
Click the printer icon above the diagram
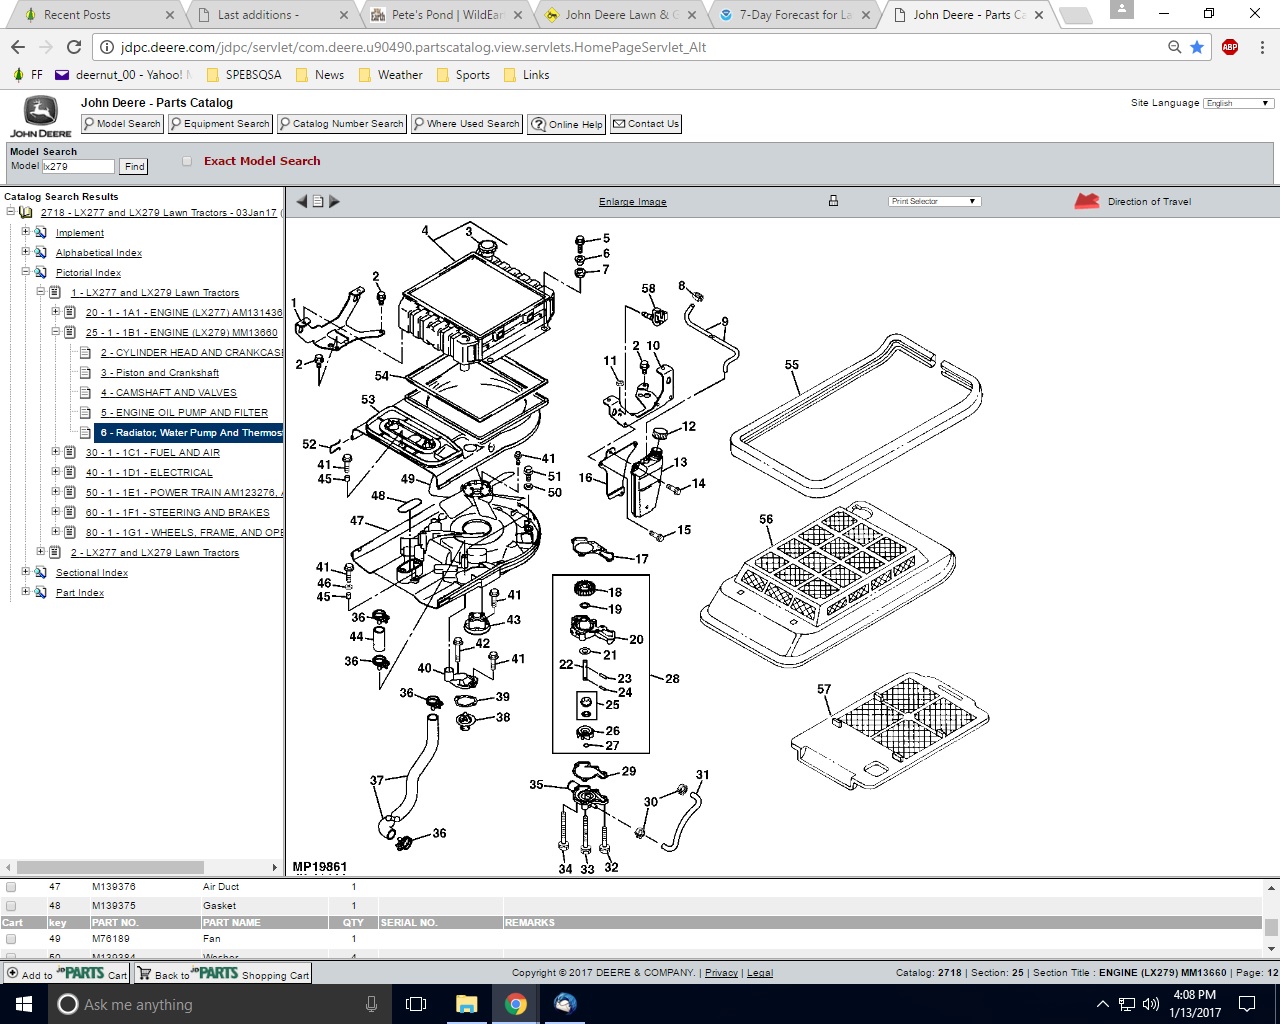pos(833,201)
